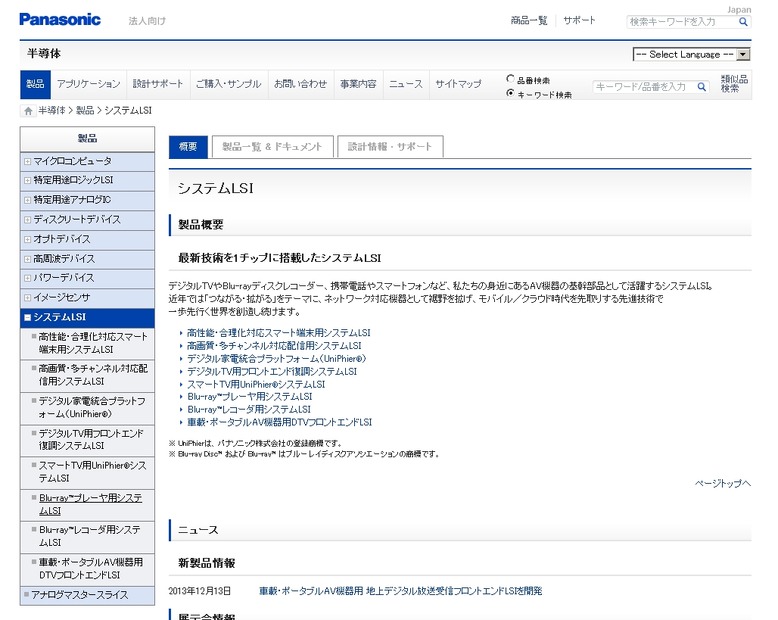This screenshot has height=620, width=778.
Task: Select sidebar item アナログマスタースライス
Action: click(87, 595)
